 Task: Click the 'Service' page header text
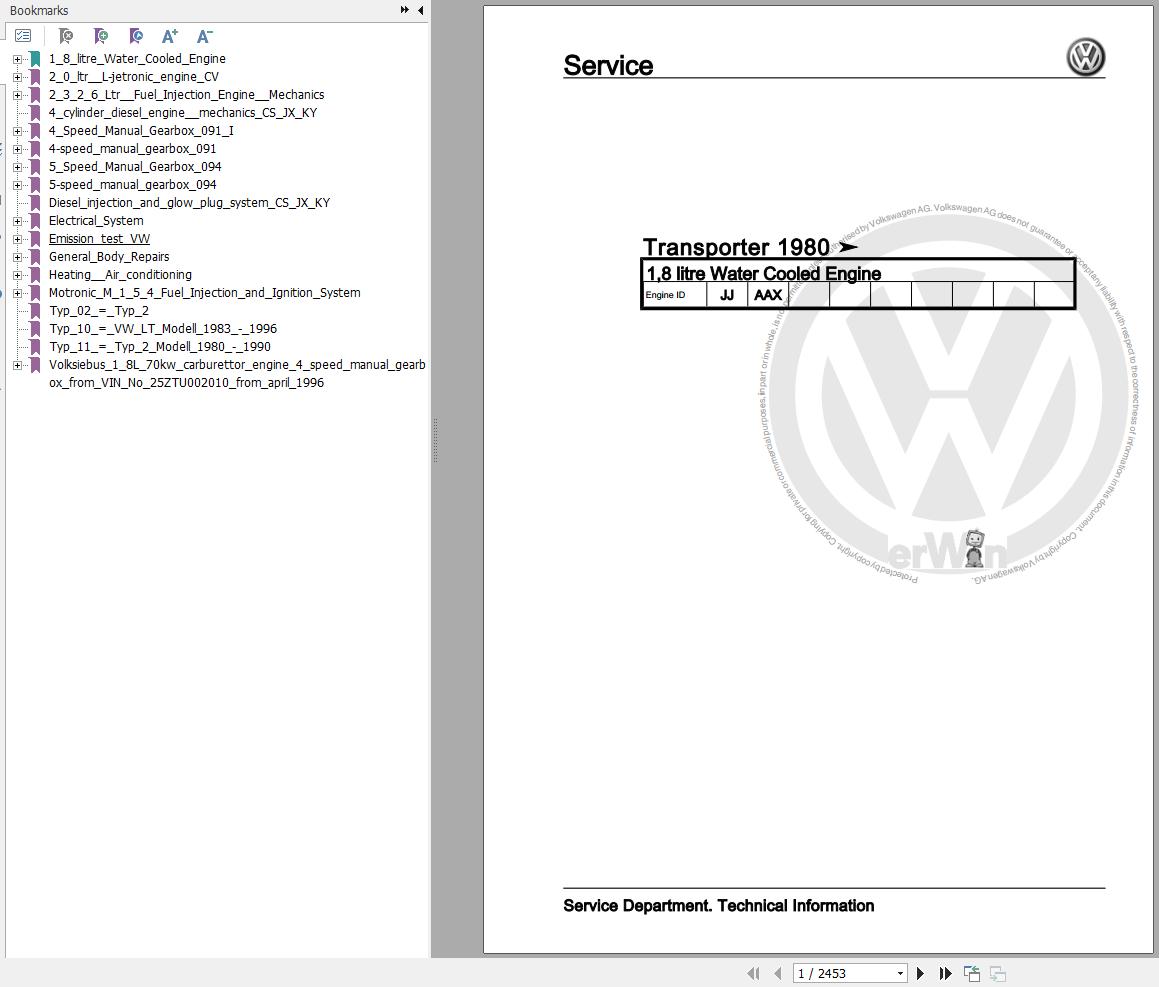[x=608, y=65]
